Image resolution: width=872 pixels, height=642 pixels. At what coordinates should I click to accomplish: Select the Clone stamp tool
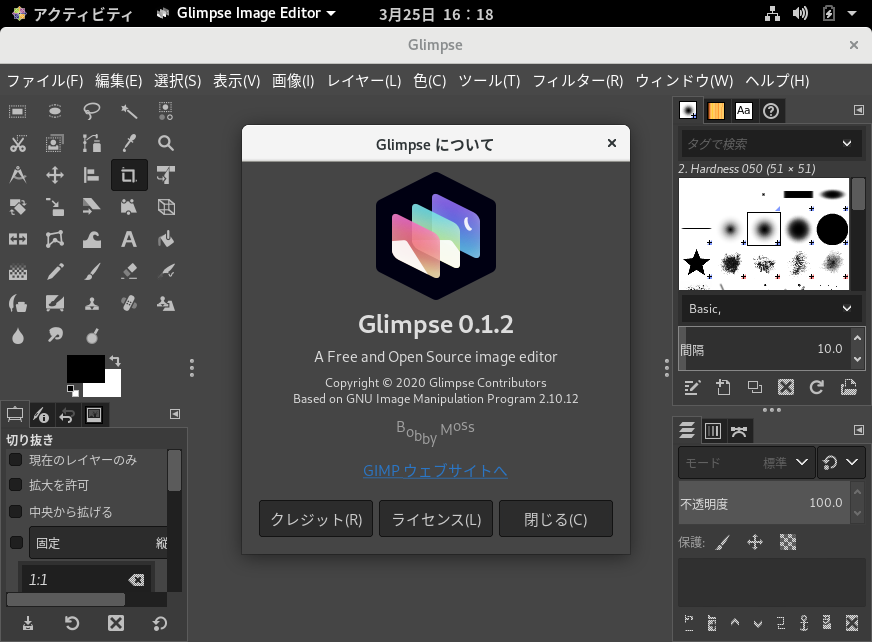tap(91, 302)
